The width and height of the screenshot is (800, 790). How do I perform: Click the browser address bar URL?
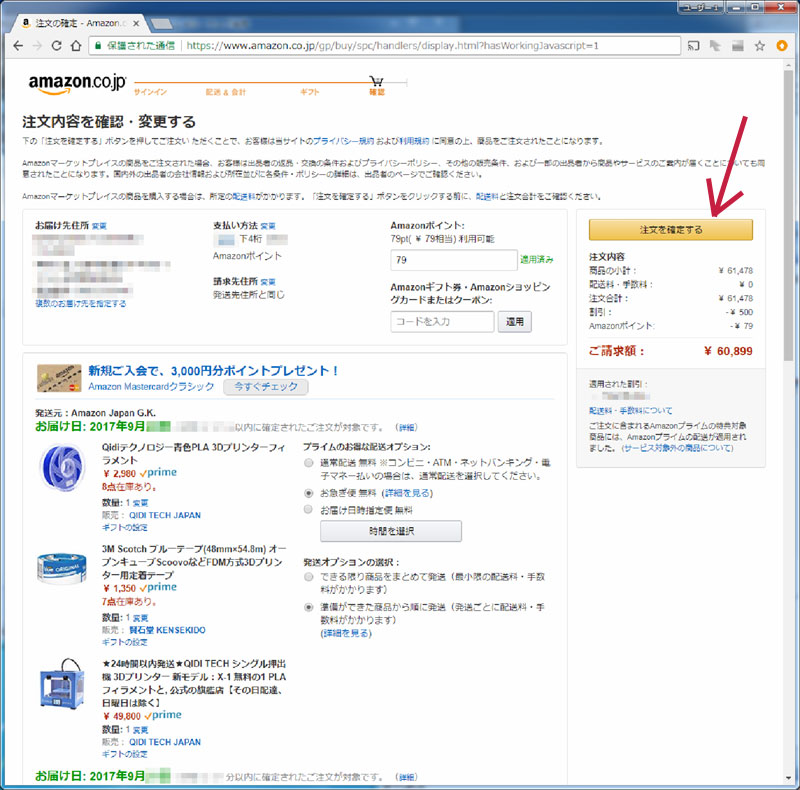click(392, 45)
